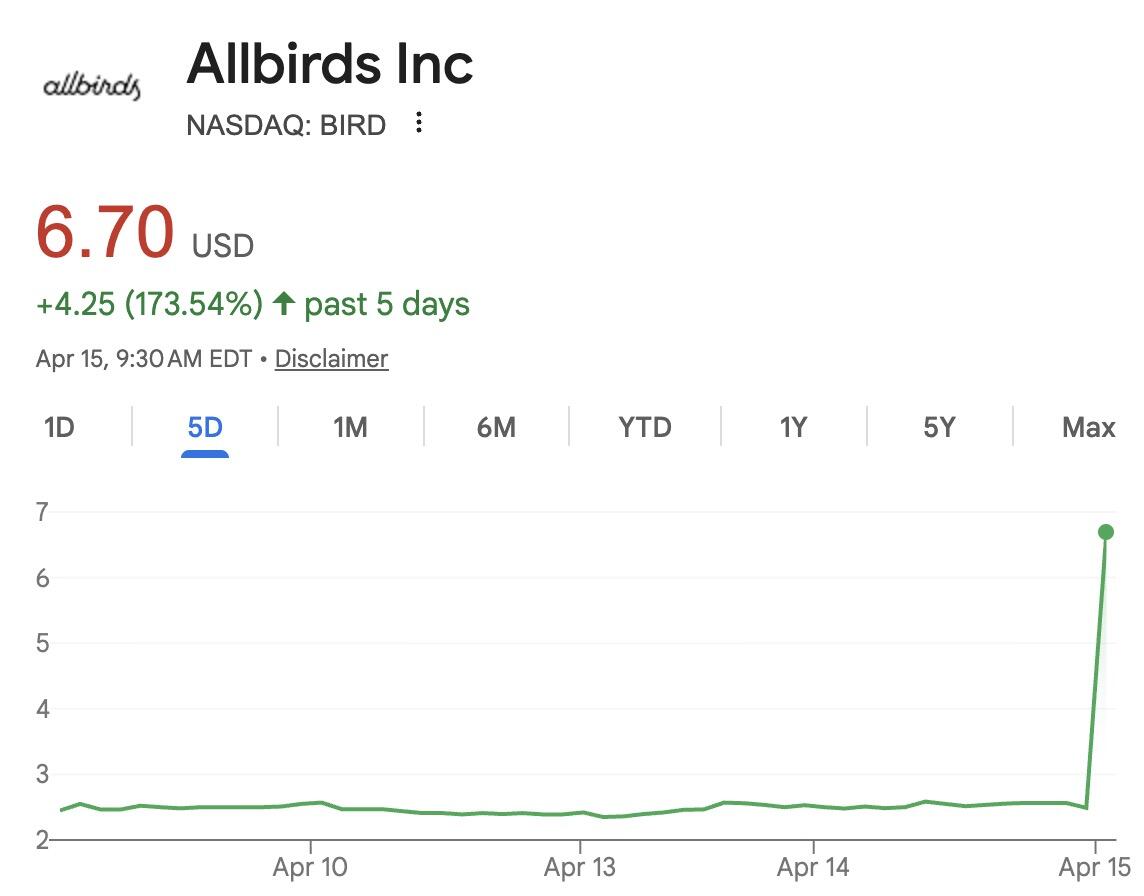Screen dimensions: 1144x896
Task: Click the Apr 13 date axis label
Action: pyautogui.click(x=580, y=867)
